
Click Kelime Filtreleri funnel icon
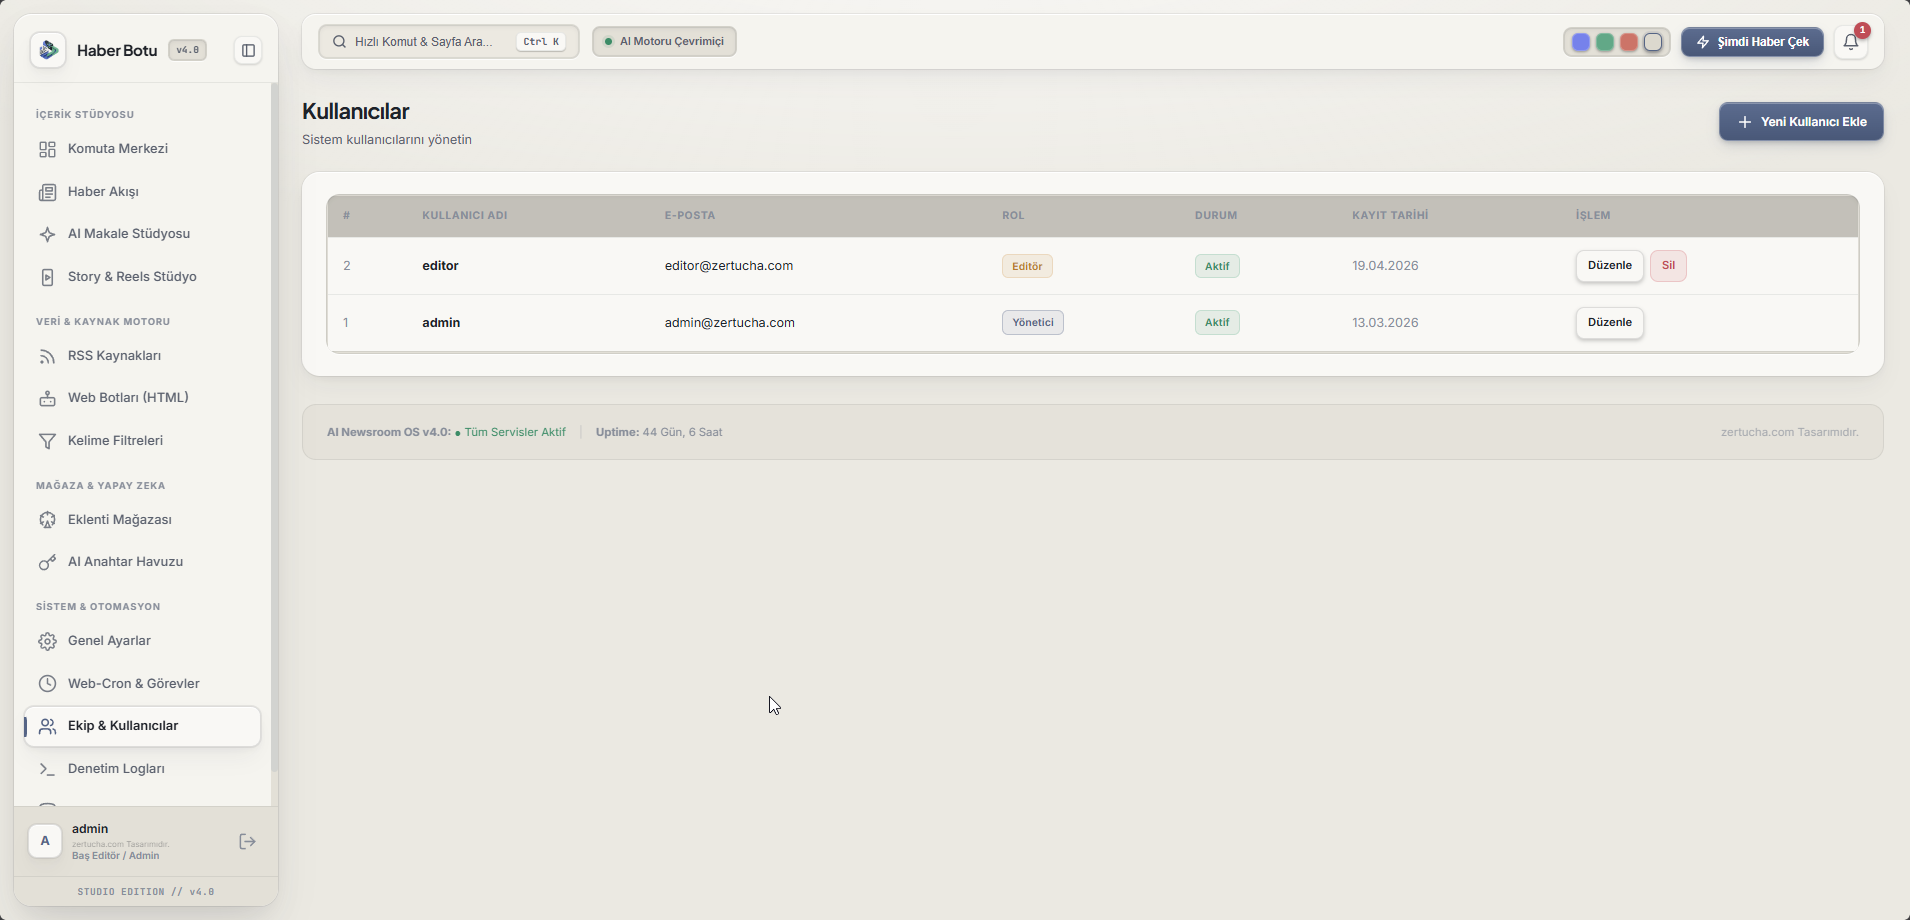tap(47, 441)
